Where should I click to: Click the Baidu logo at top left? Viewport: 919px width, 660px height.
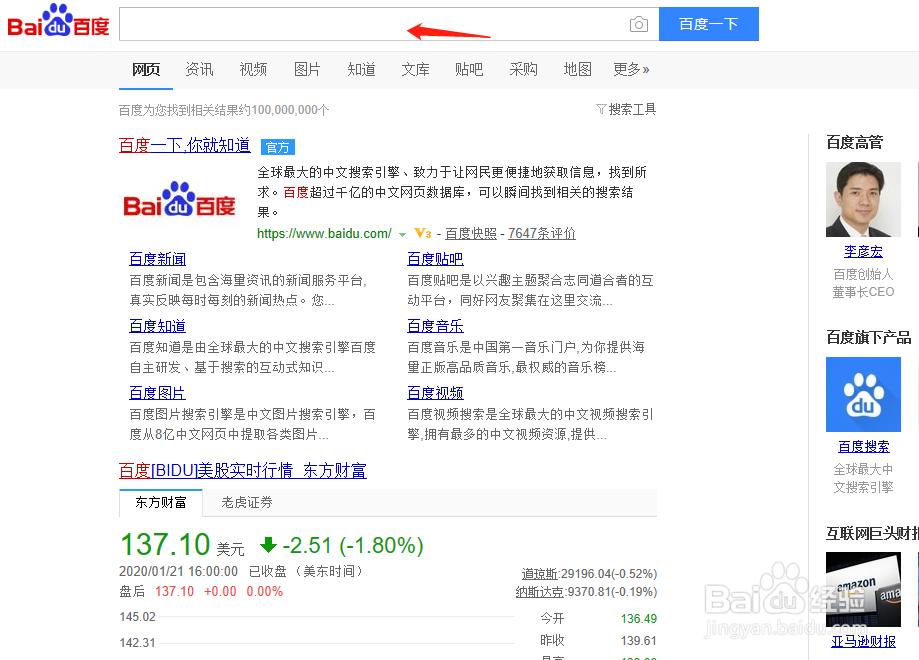pyautogui.click(x=58, y=21)
